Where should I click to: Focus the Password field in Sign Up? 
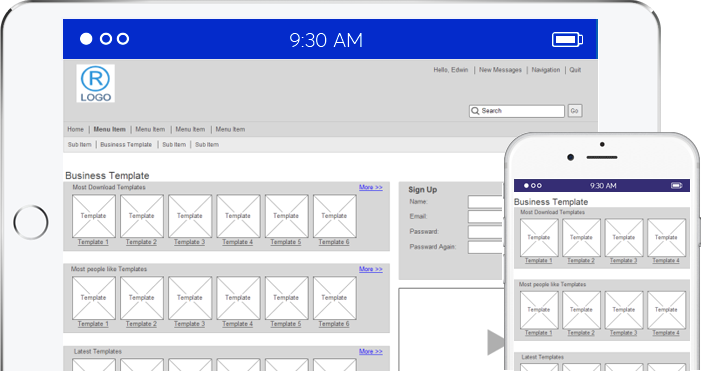486,232
